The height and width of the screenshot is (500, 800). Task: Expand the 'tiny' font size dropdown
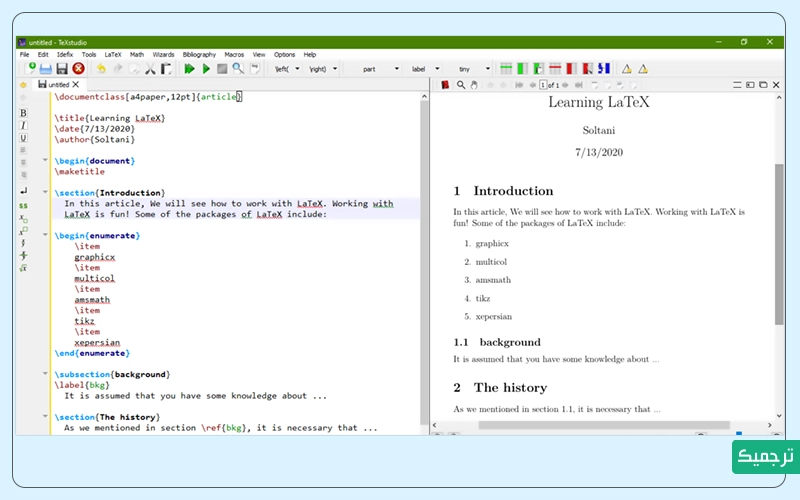472,69
